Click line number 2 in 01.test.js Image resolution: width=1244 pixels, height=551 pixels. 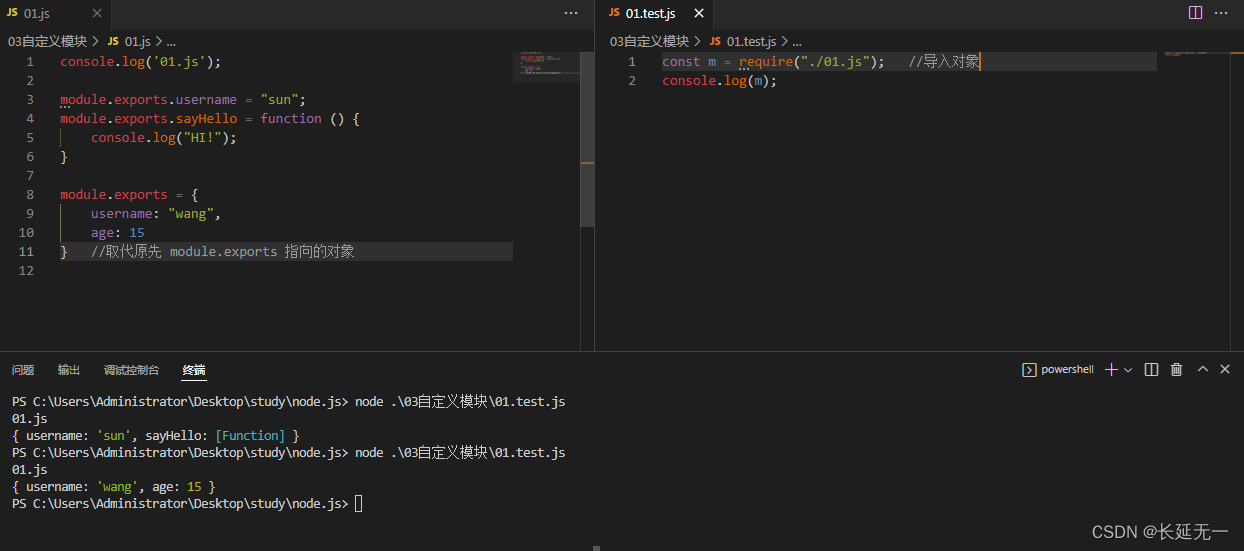(x=632, y=81)
